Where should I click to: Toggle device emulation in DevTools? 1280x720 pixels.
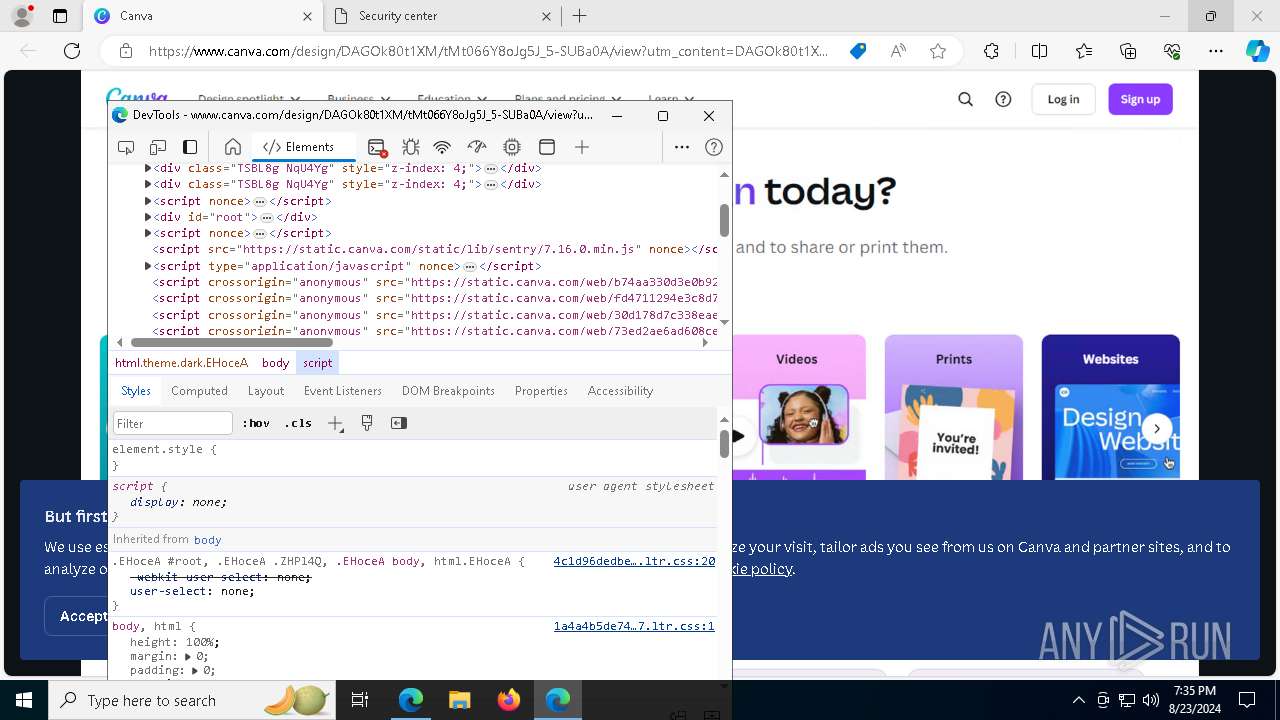click(158, 147)
